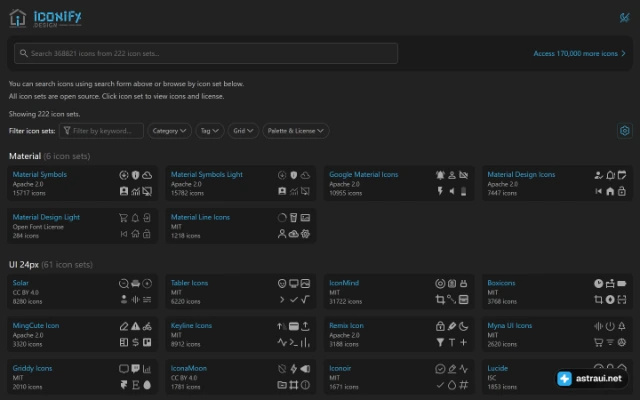Expand the Palette & License dropdown

click(296, 131)
